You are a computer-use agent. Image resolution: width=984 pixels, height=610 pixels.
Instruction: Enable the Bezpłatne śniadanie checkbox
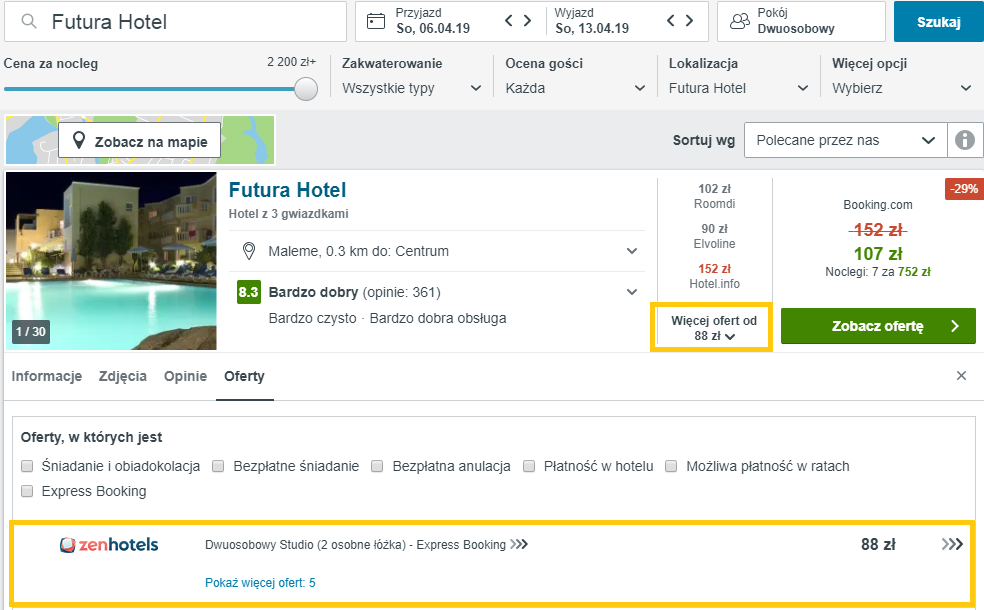218,466
